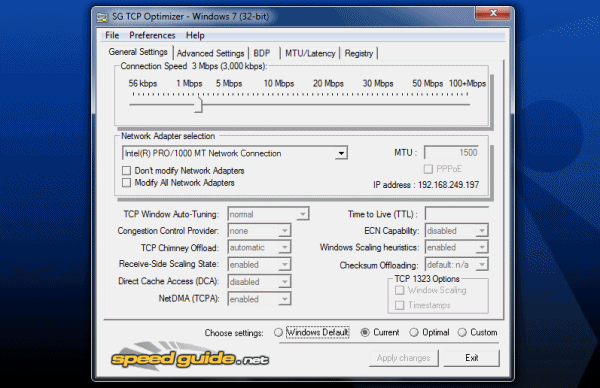Select Windows Default settings option
This screenshot has height=388, width=600.
tap(278, 332)
